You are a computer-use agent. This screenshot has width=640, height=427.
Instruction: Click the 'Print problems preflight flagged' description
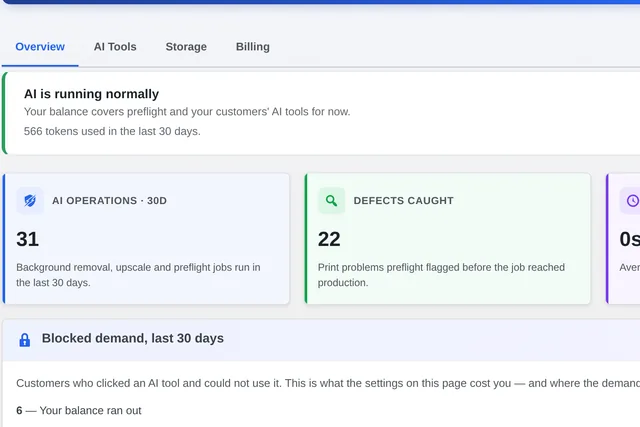(x=441, y=275)
